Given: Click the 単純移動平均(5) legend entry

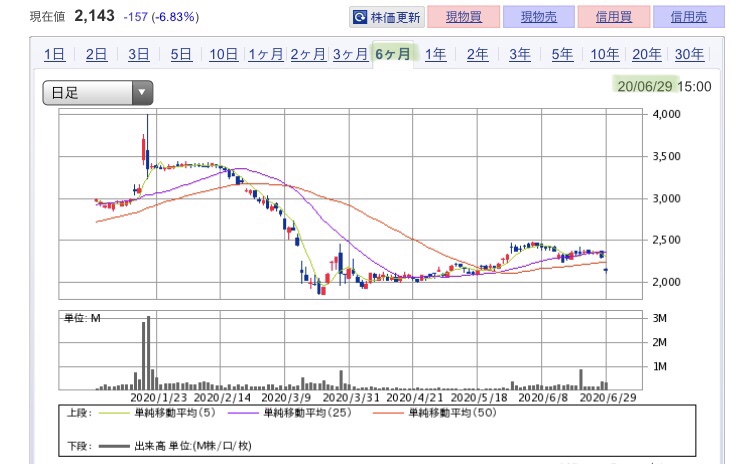Looking at the screenshot, I should pos(175,413).
